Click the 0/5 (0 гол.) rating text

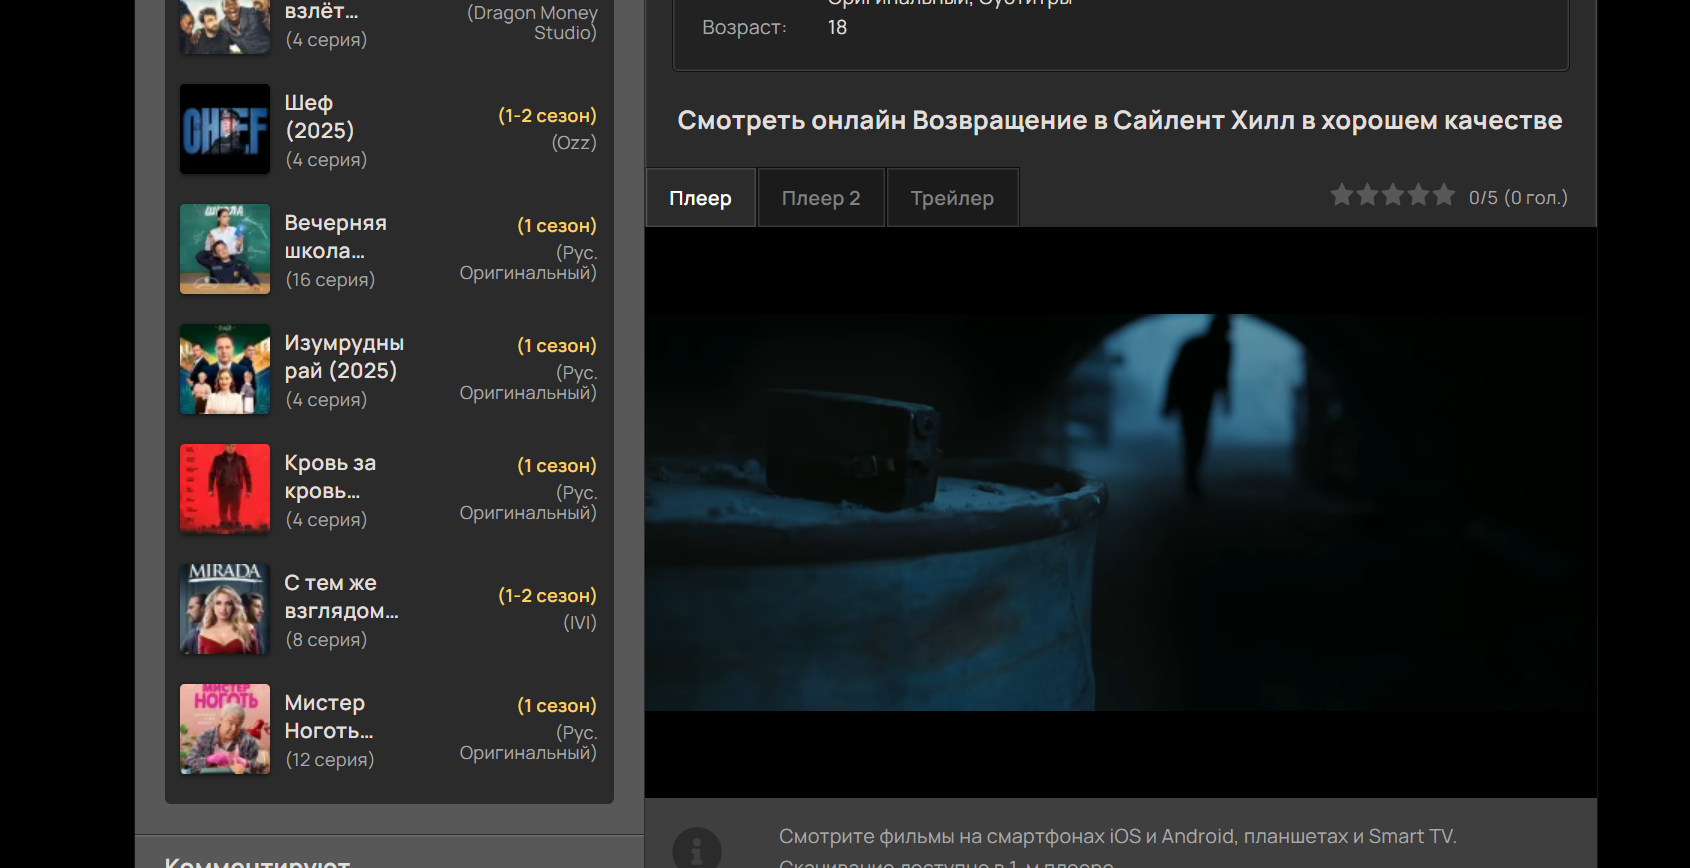(x=1518, y=198)
